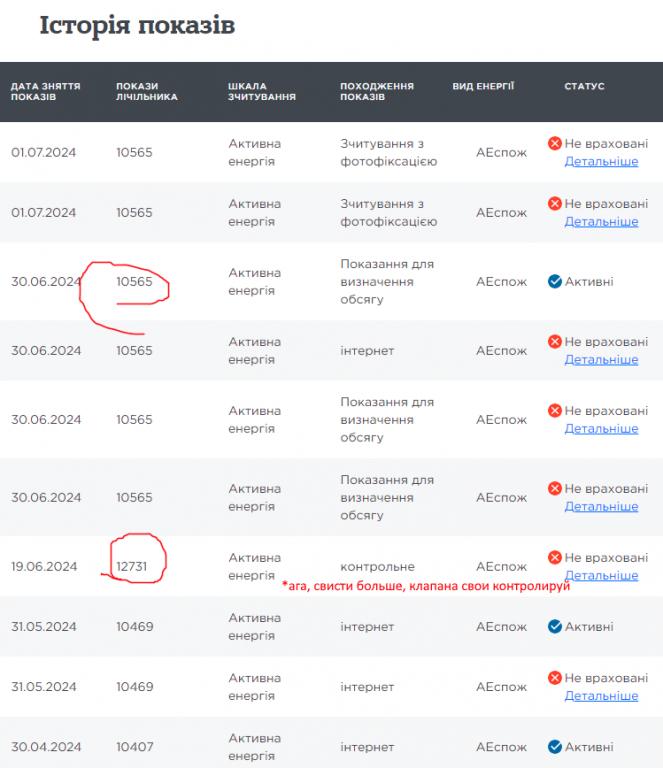Click red X icon in topmost table row
663x768 pixels.
click(555, 144)
